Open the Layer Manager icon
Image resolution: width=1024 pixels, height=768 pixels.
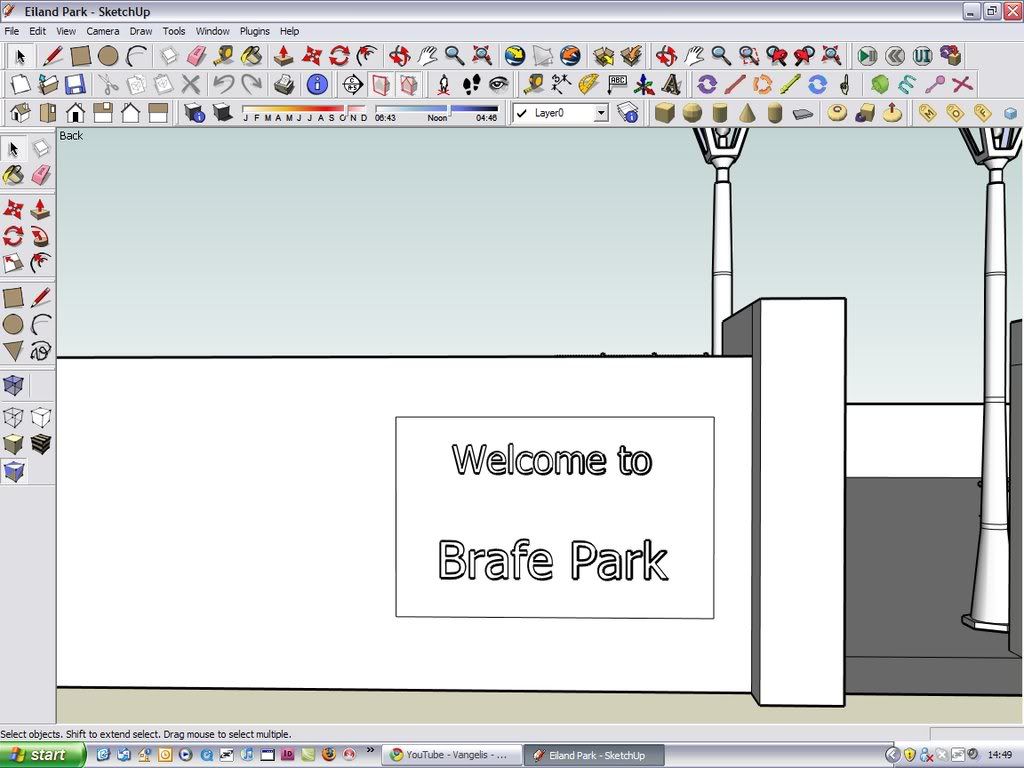click(628, 112)
